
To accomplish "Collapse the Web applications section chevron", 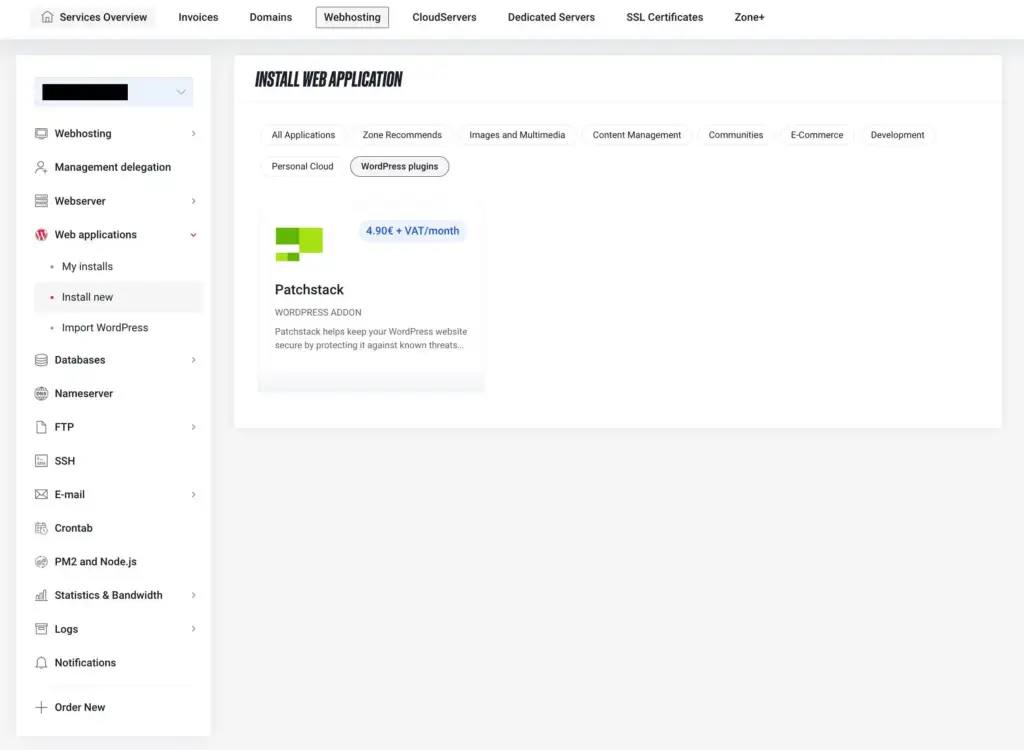I will pyautogui.click(x=193, y=235).
